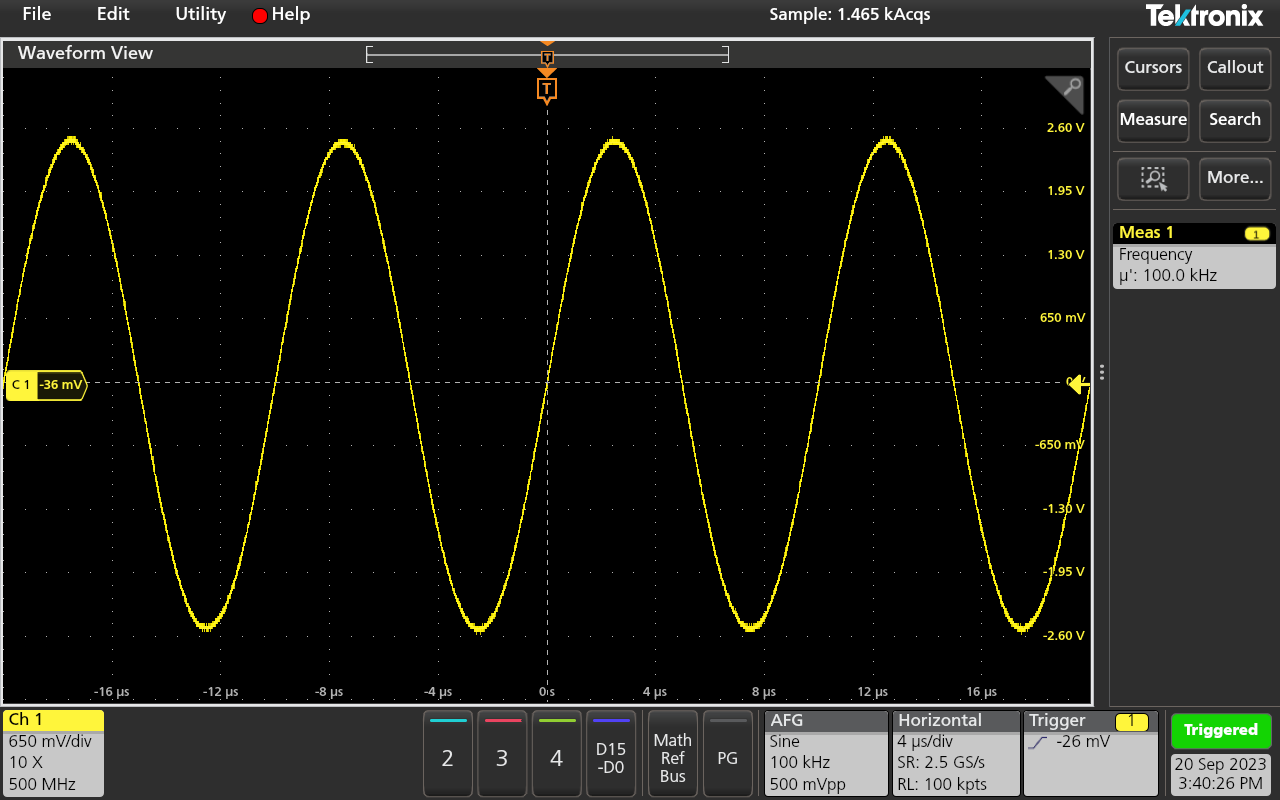Click the C1 channel ground level handle
This screenshot has height=800, width=1280.
tap(46, 385)
